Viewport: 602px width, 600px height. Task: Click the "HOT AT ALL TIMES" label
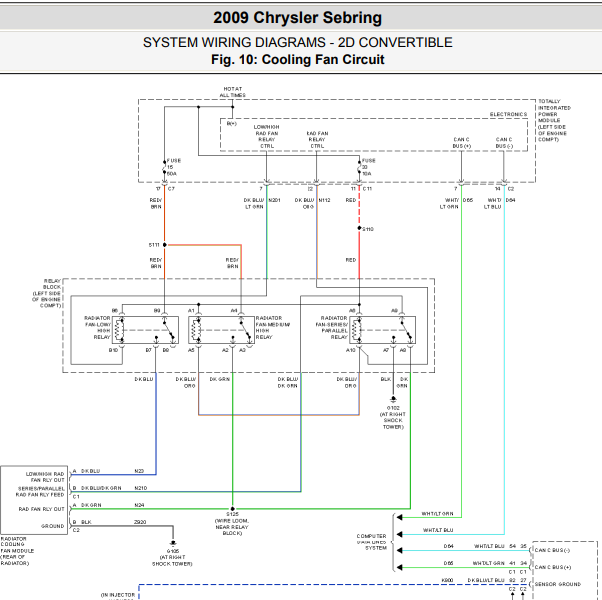232,92
